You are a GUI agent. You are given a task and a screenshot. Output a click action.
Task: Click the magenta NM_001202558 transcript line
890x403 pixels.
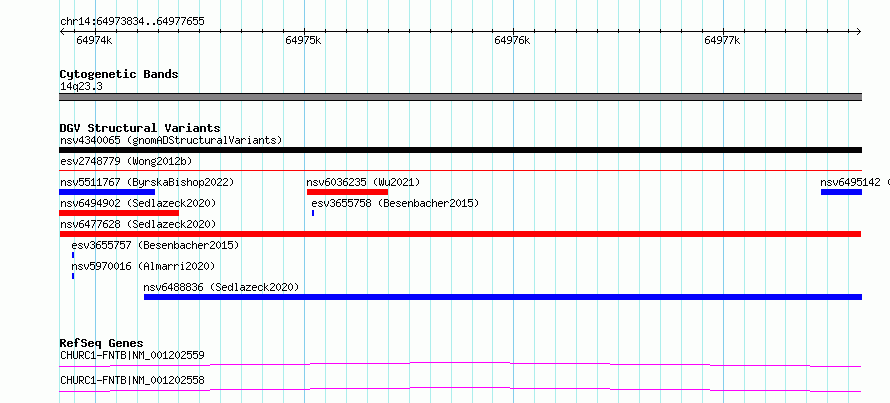pos(460,389)
